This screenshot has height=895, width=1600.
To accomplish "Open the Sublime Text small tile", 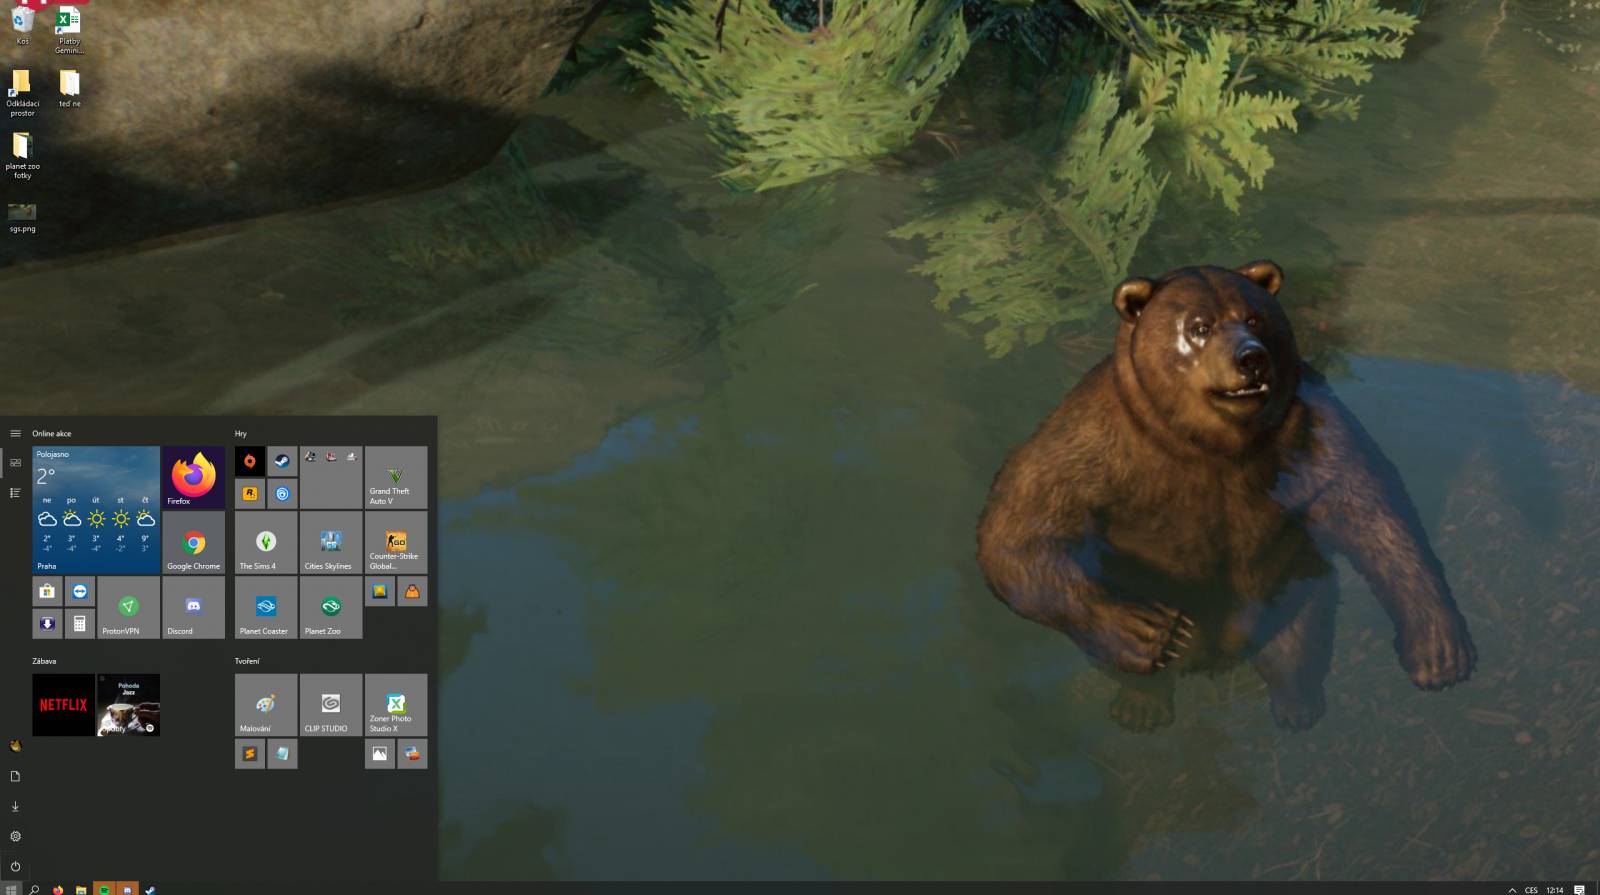I will 250,754.
